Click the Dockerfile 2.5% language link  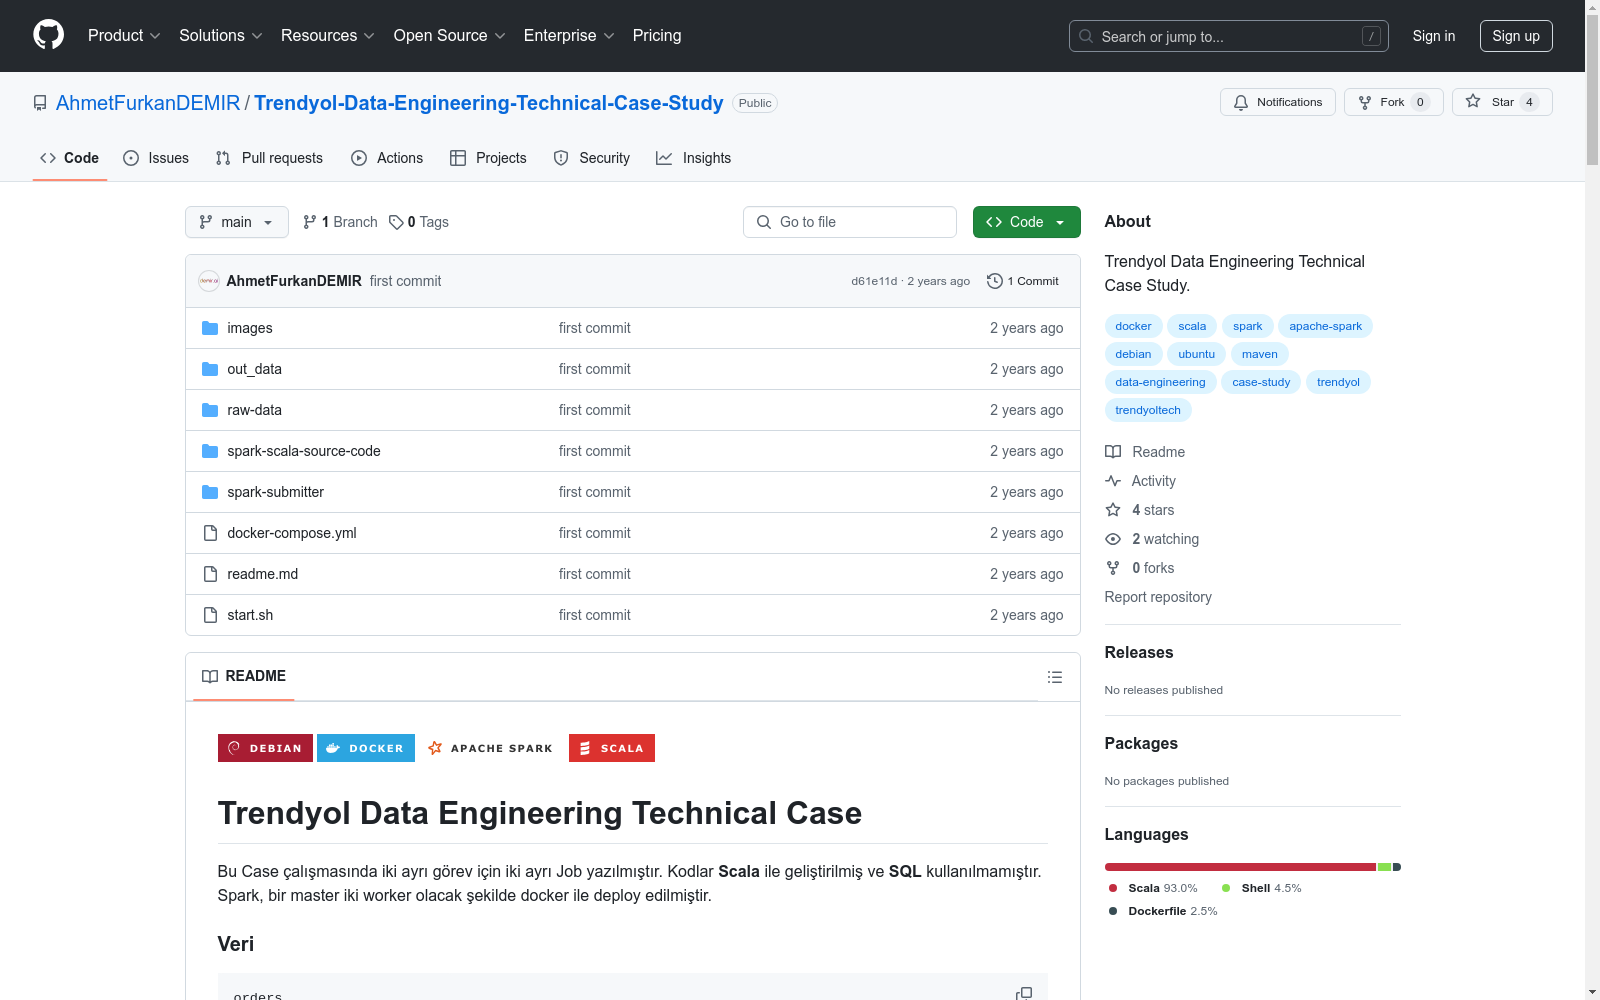[x=1163, y=911]
